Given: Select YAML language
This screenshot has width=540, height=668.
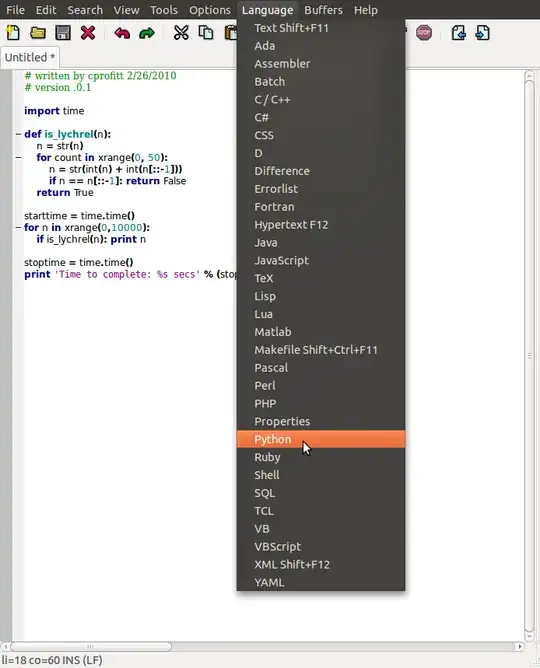Looking at the screenshot, I should tap(321, 582).
